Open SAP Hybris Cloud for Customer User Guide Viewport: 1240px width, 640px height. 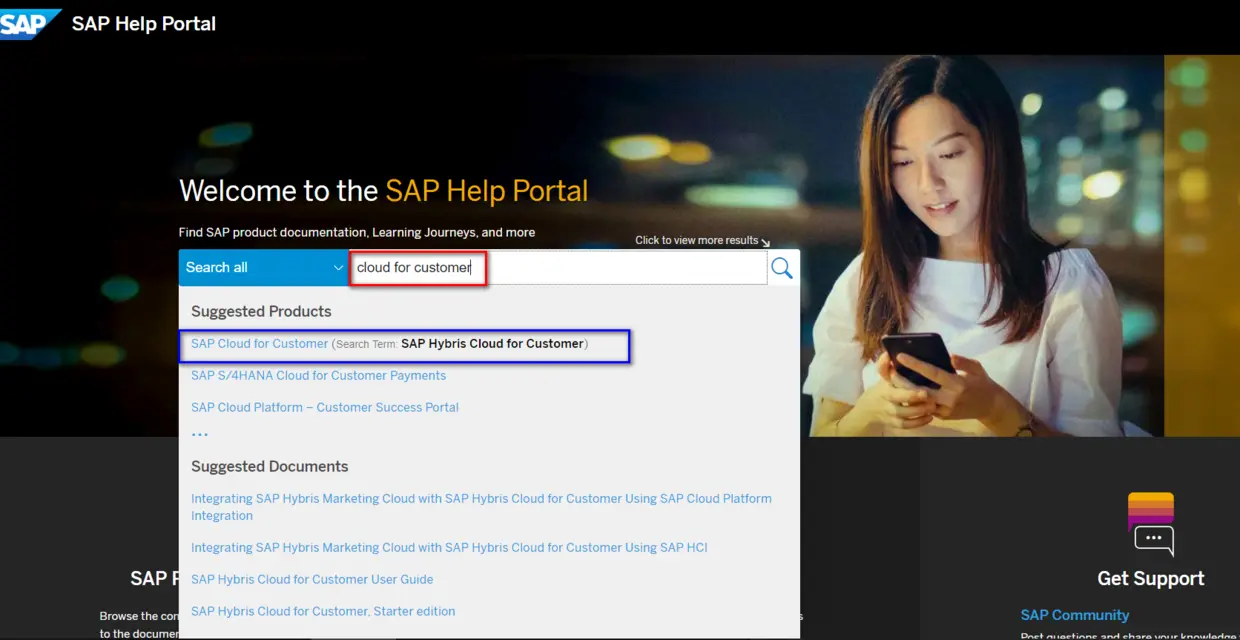point(312,580)
